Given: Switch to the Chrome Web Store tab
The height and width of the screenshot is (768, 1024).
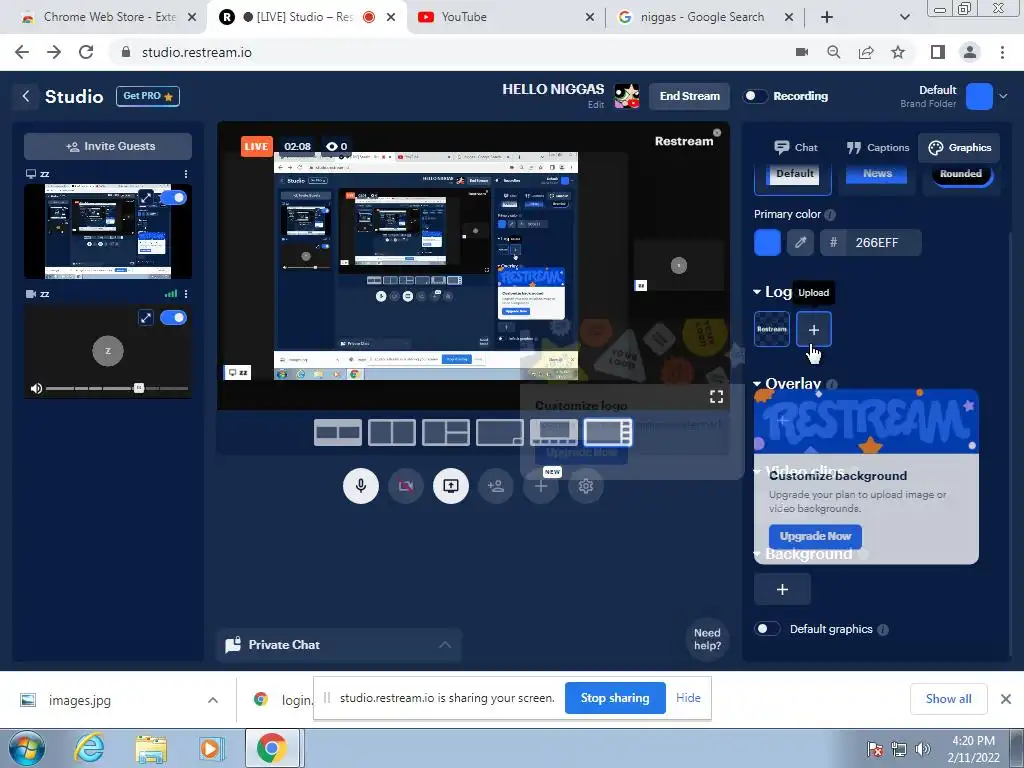Looking at the screenshot, I should (x=108, y=17).
